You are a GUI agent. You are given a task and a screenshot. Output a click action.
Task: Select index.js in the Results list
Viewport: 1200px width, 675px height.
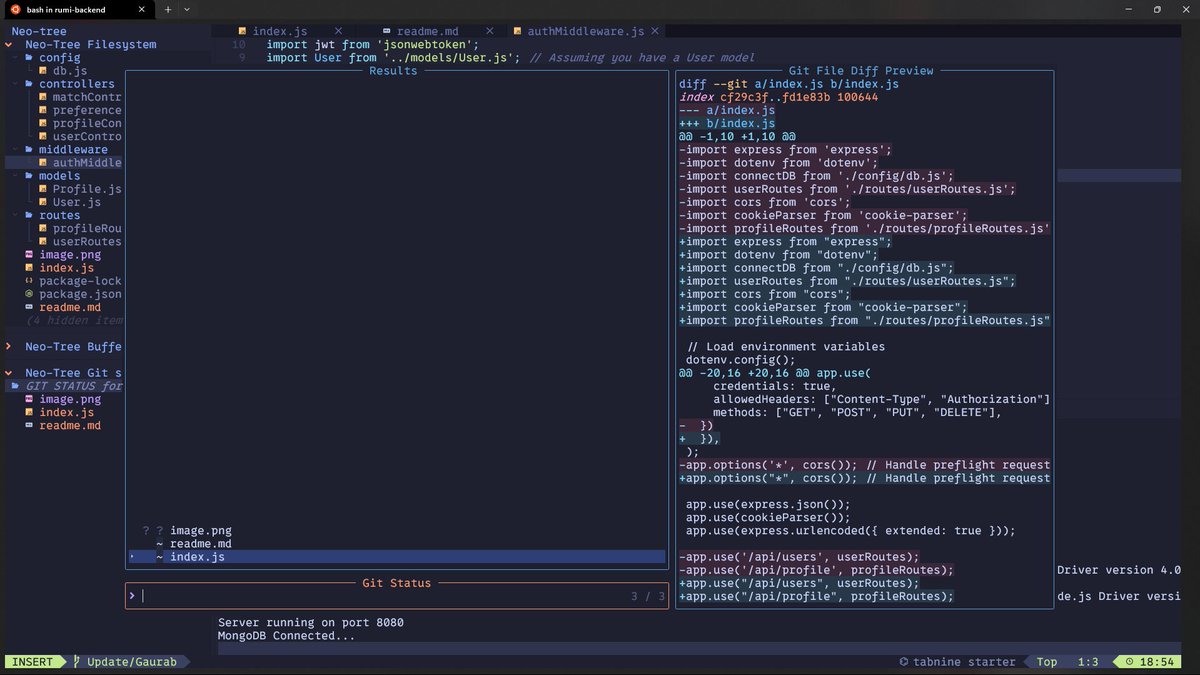[x=397, y=557]
